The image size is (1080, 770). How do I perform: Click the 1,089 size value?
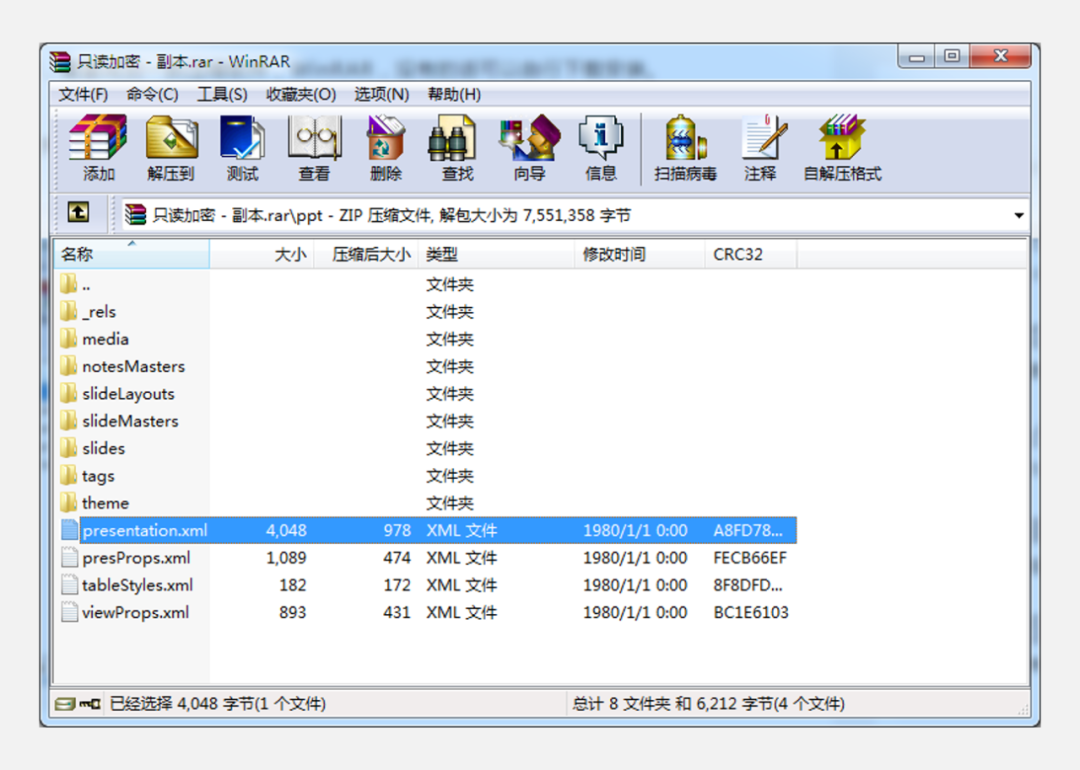pyautogui.click(x=287, y=558)
